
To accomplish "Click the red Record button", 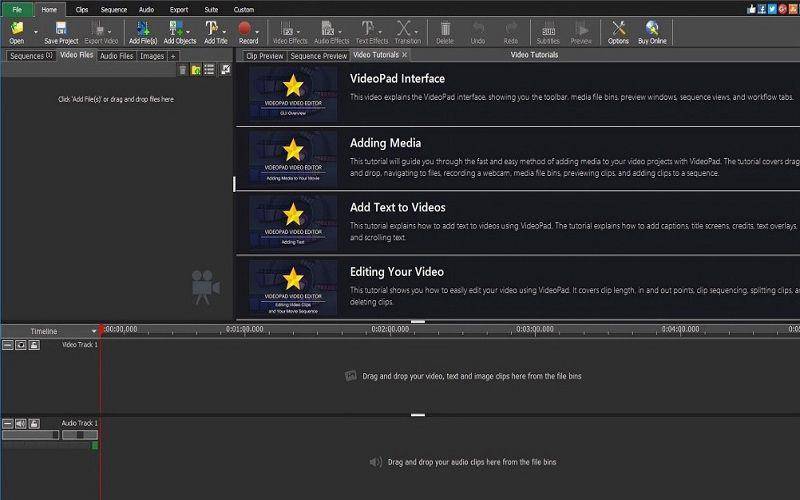I will coord(245,28).
